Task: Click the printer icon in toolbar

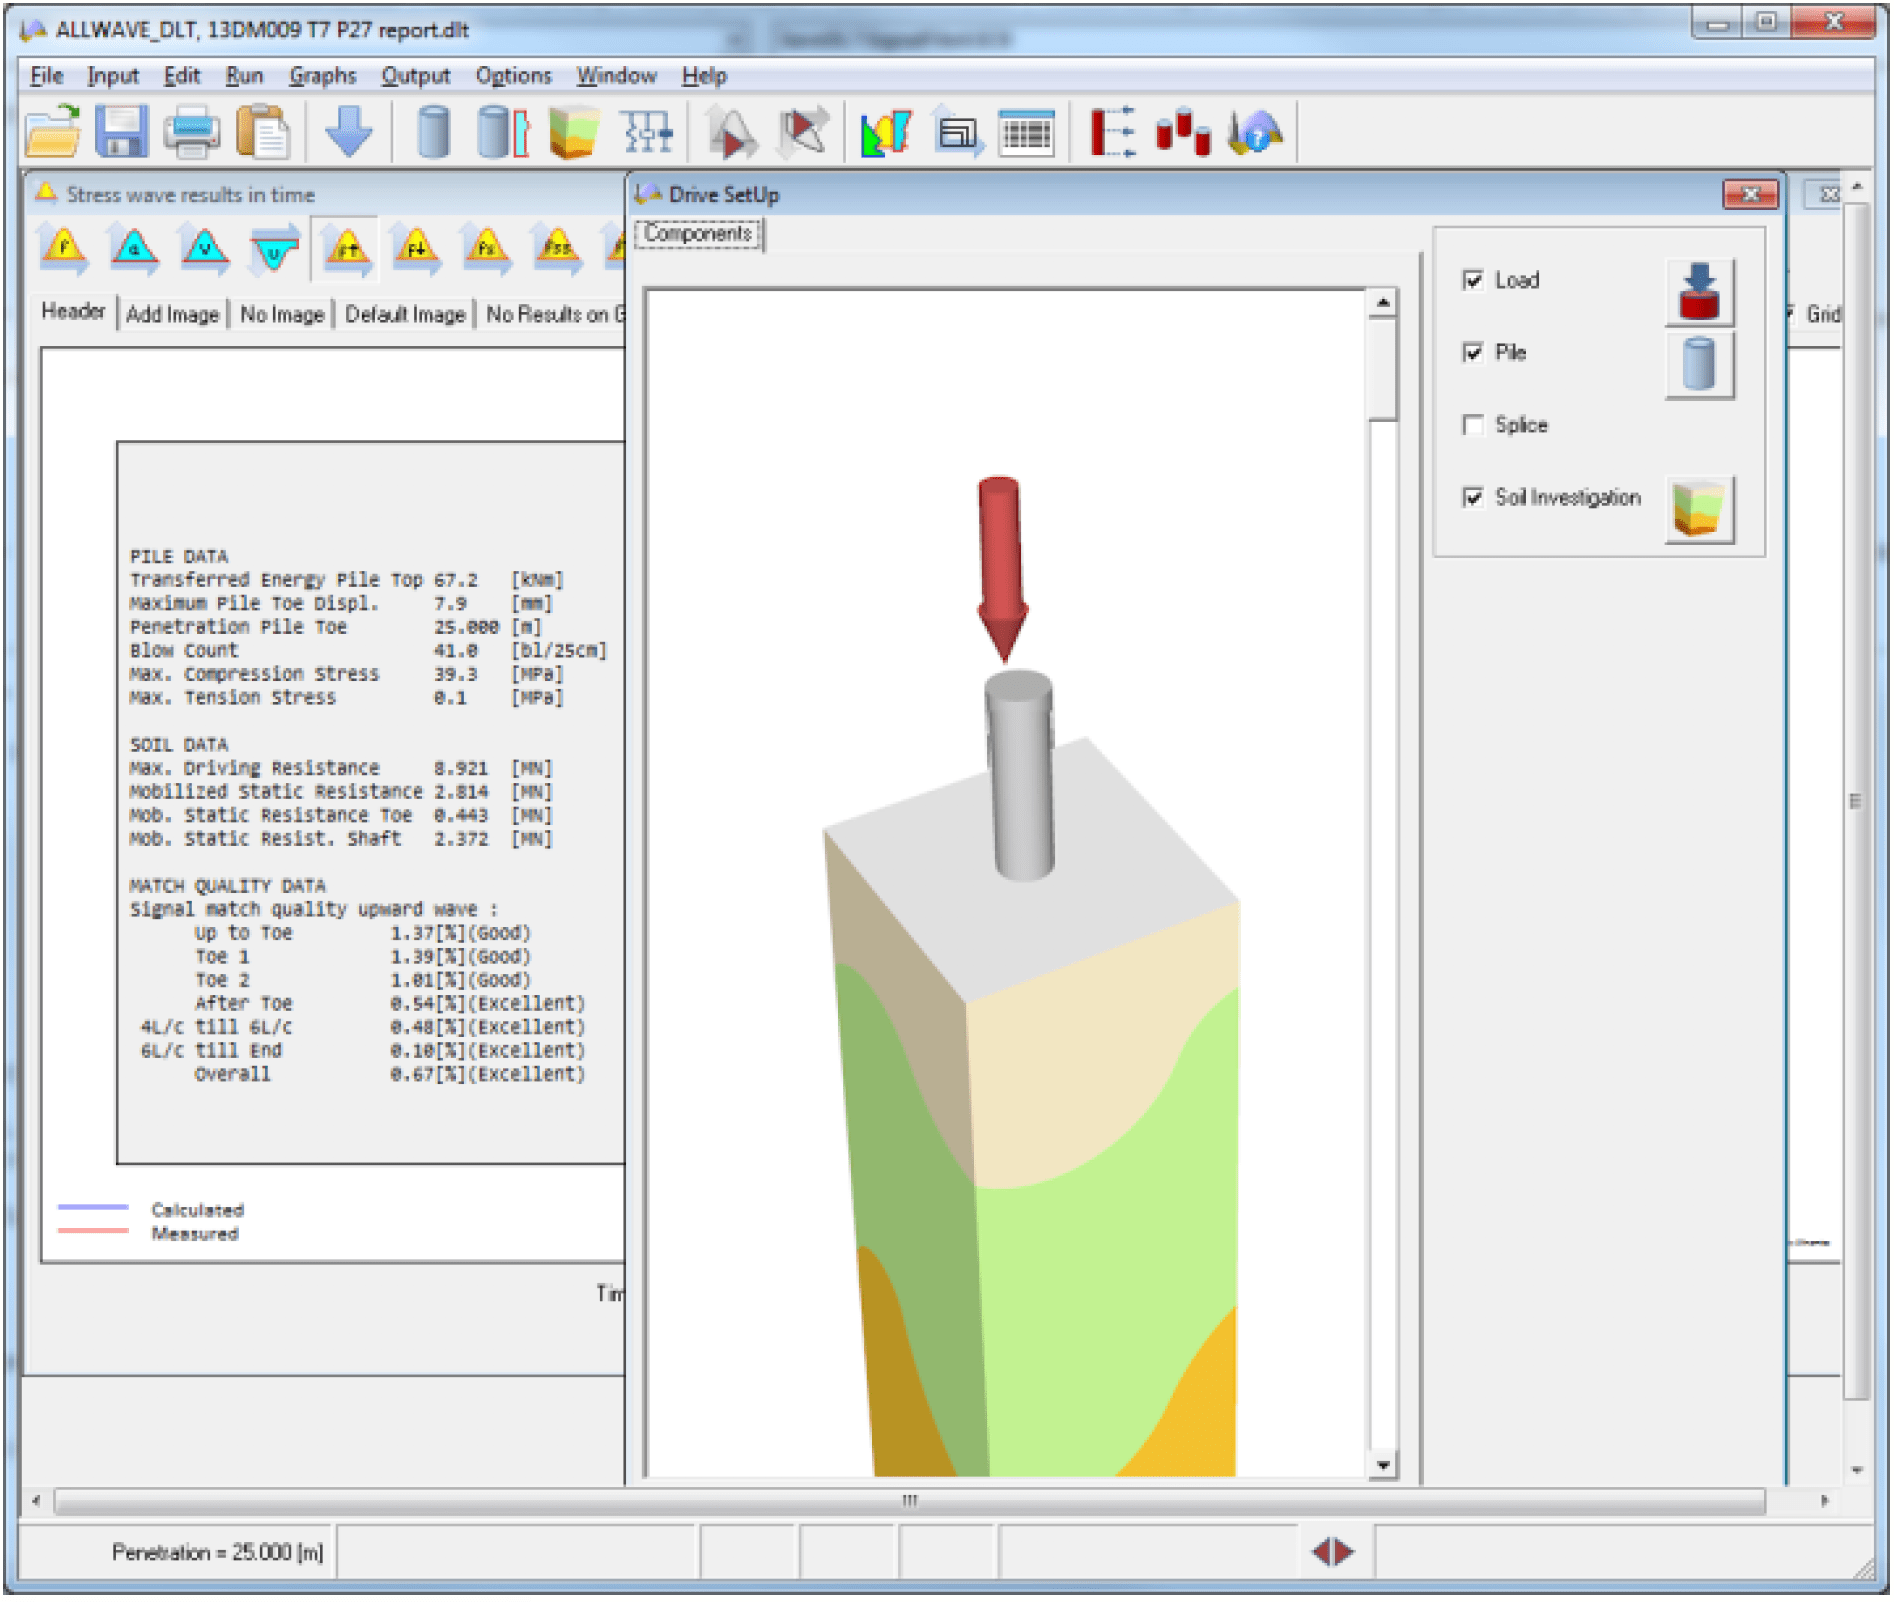Action: tap(191, 132)
